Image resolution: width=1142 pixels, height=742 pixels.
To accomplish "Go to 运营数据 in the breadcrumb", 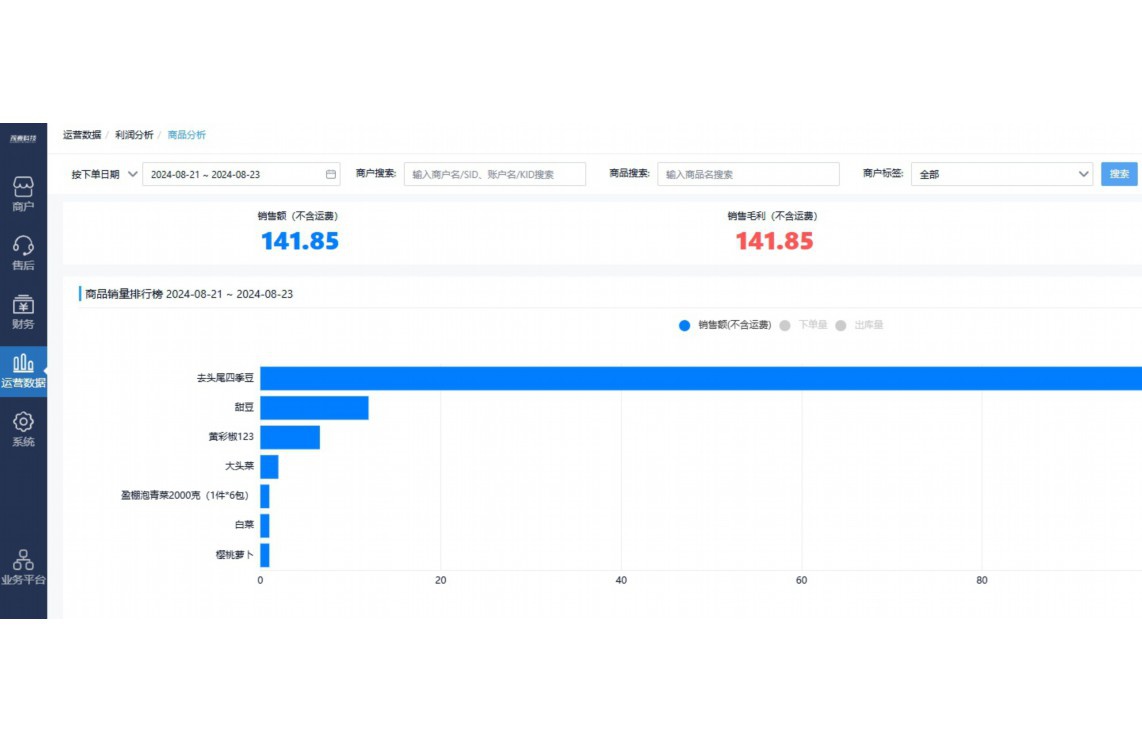I will [82, 135].
